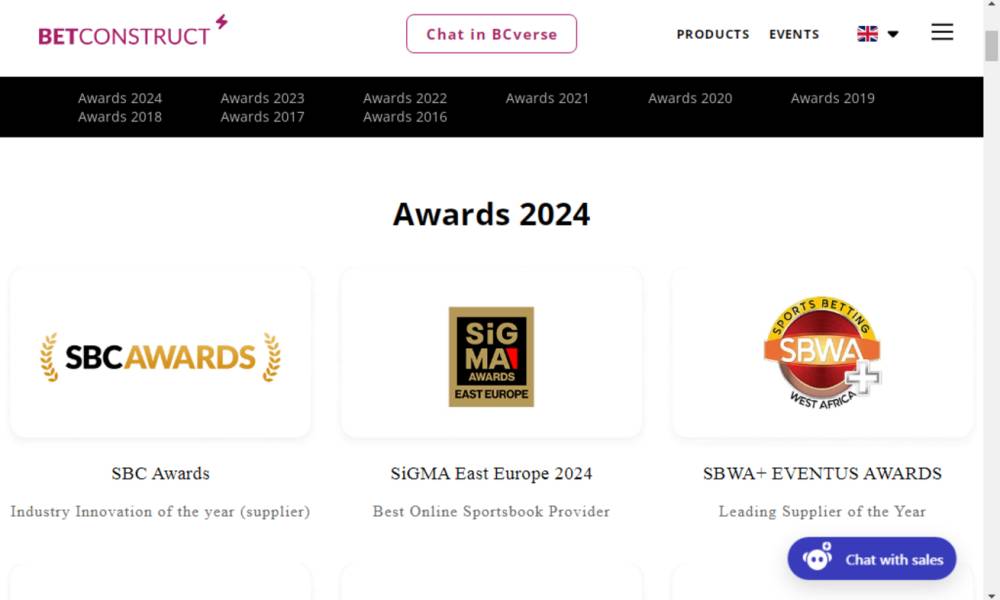Open Awards 2019 link
The height and width of the screenshot is (600, 1000).
832,98
